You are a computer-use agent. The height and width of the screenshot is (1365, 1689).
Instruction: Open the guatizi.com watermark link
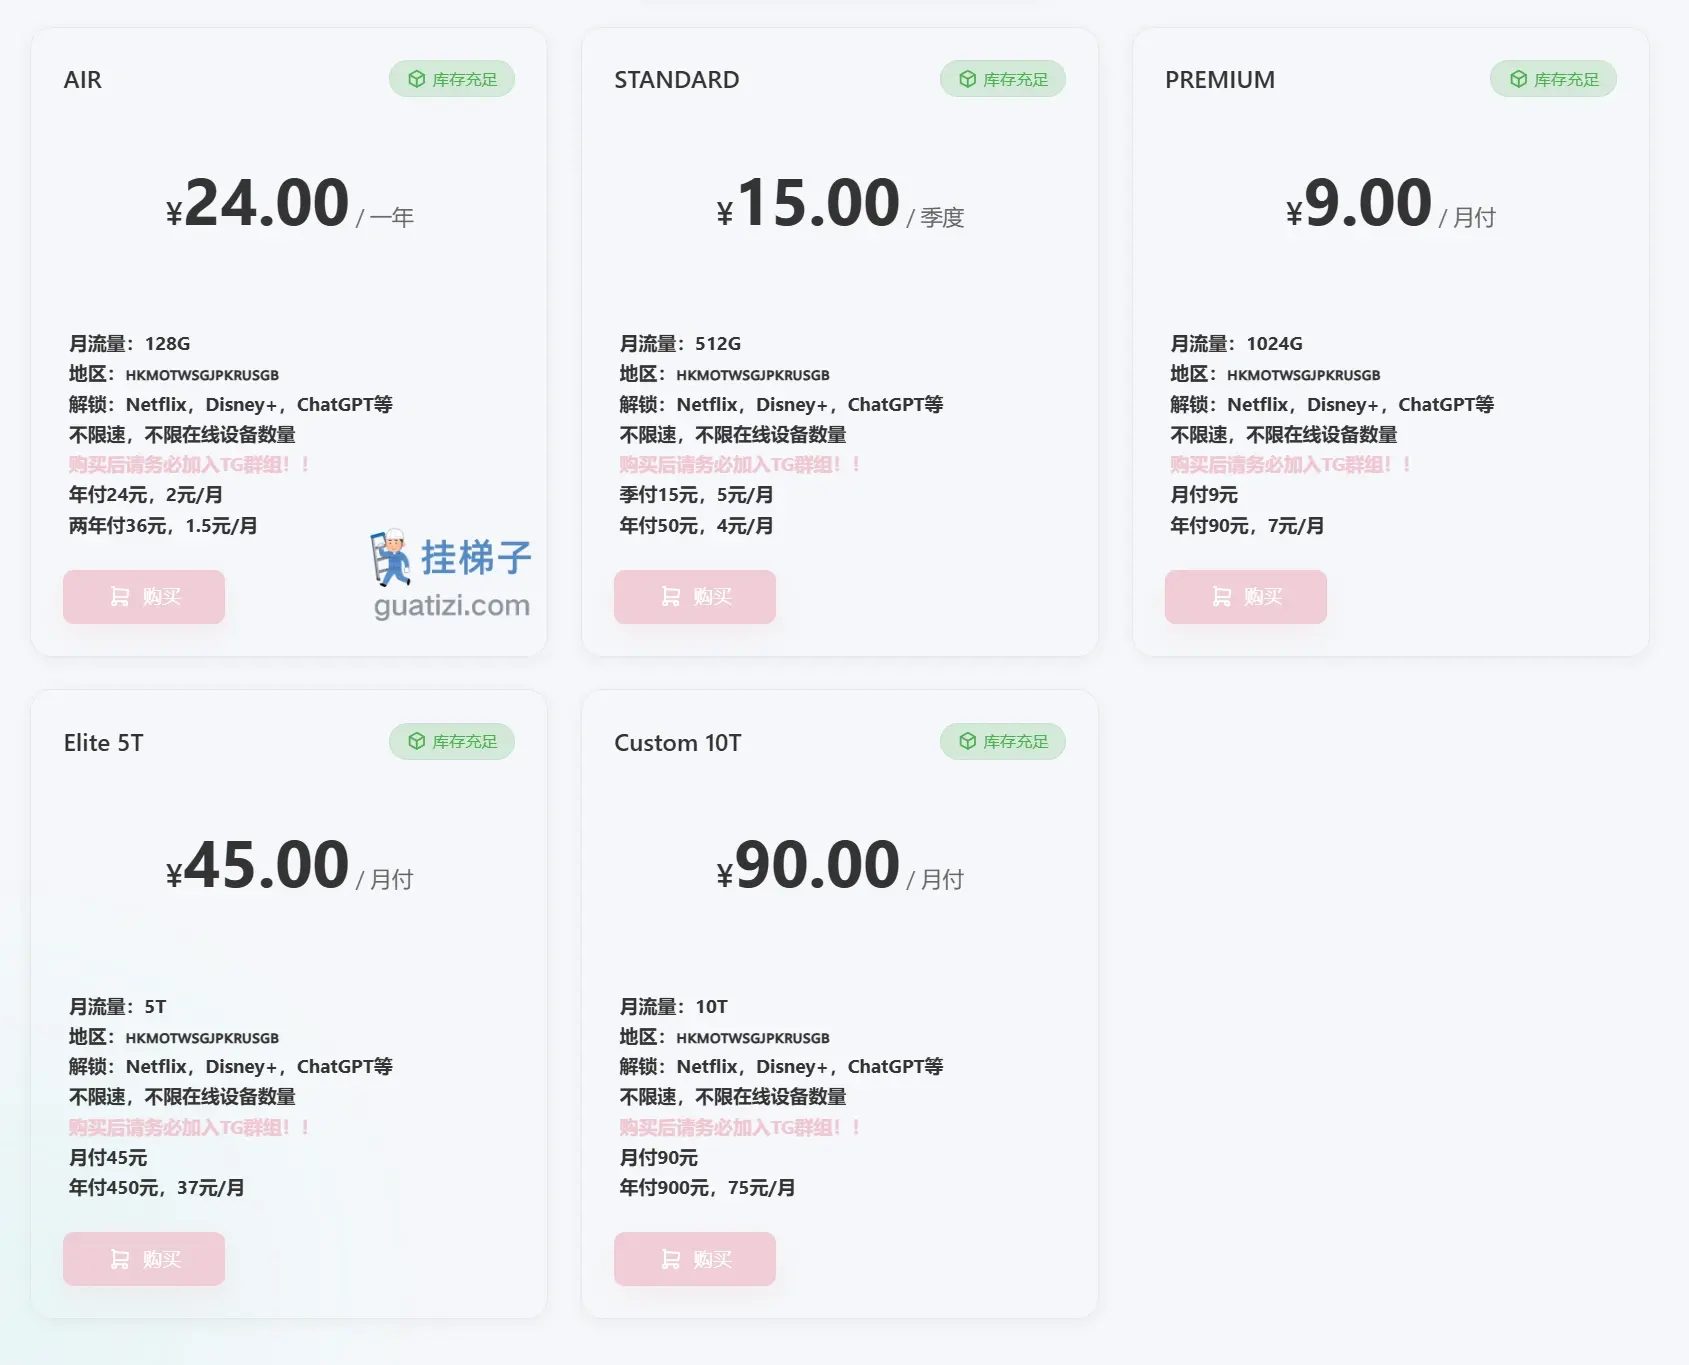point(452,605)
